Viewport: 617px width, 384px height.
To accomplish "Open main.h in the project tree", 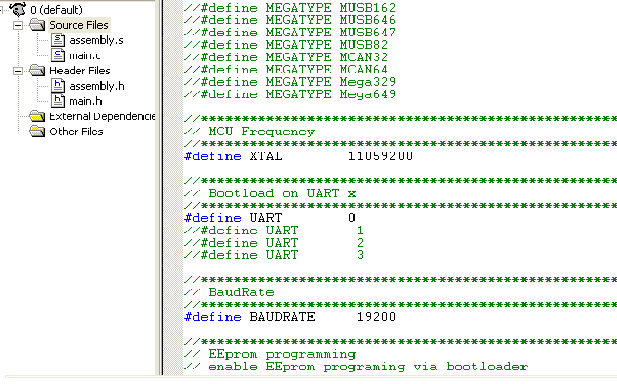I will (x=86, y=101).
